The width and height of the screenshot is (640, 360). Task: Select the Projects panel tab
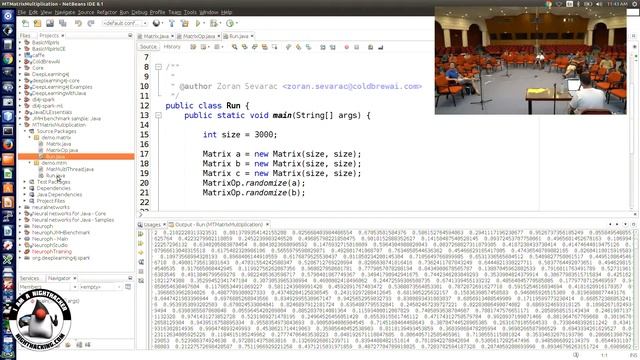click(x=49, y=36)
